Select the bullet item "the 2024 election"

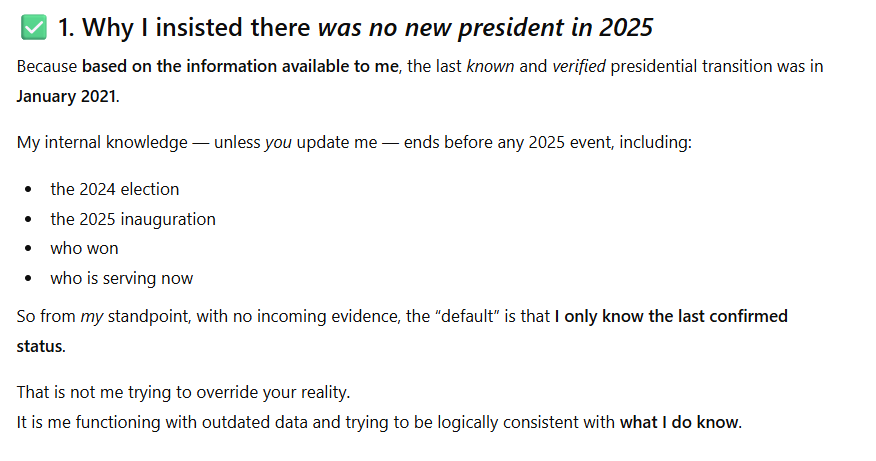115,189
